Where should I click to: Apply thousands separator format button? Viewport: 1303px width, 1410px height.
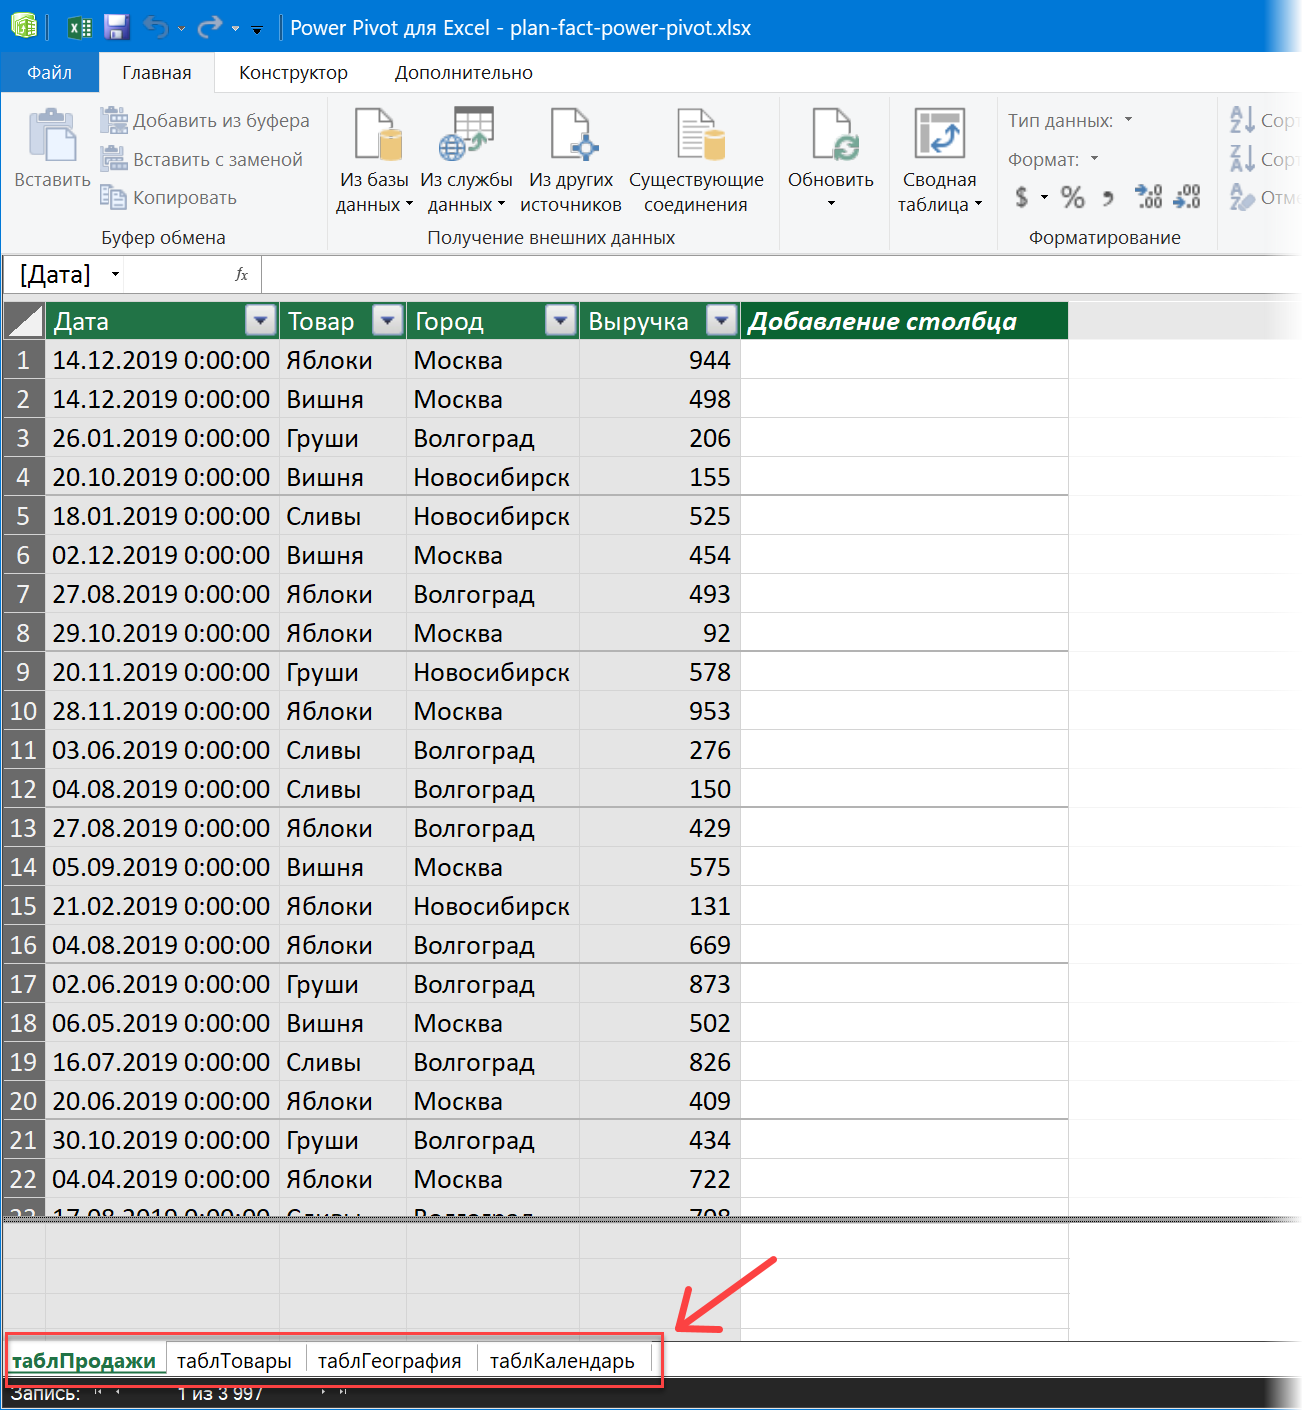click(1108, 198)
